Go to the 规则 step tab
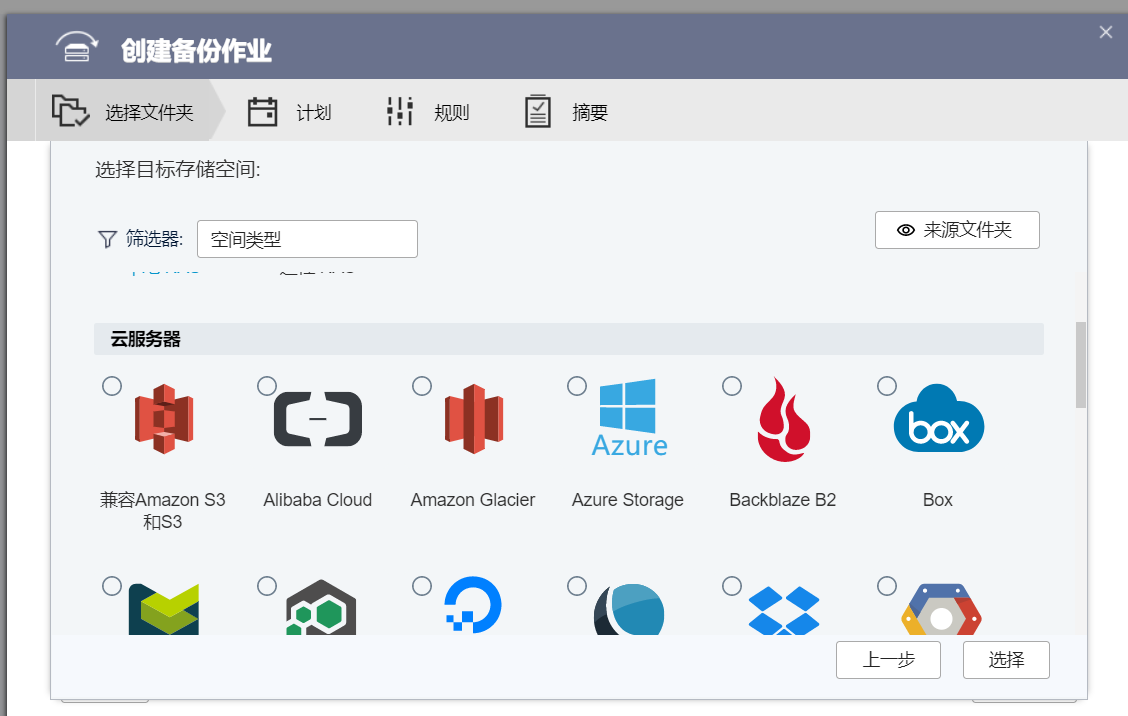The height and width of the screenshot is (716, 1128). point(428,112)
